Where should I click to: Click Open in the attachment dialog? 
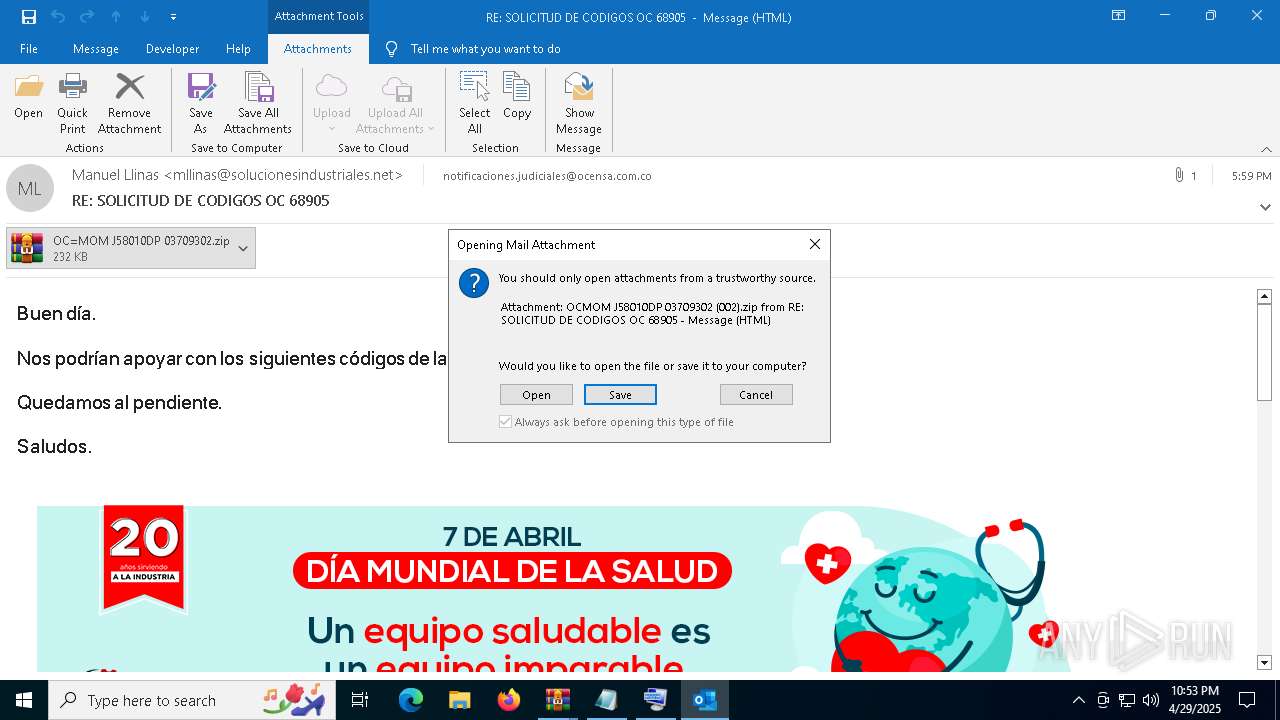(x=536, y=395)
